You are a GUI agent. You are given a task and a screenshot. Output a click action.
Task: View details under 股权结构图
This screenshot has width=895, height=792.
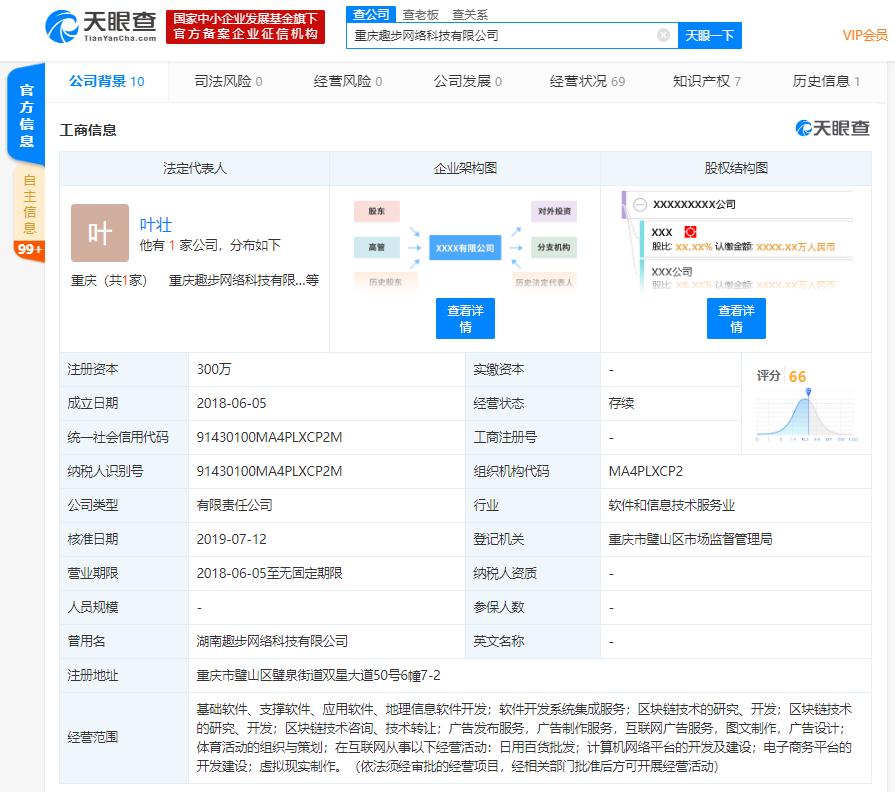(x=736, y=318)
